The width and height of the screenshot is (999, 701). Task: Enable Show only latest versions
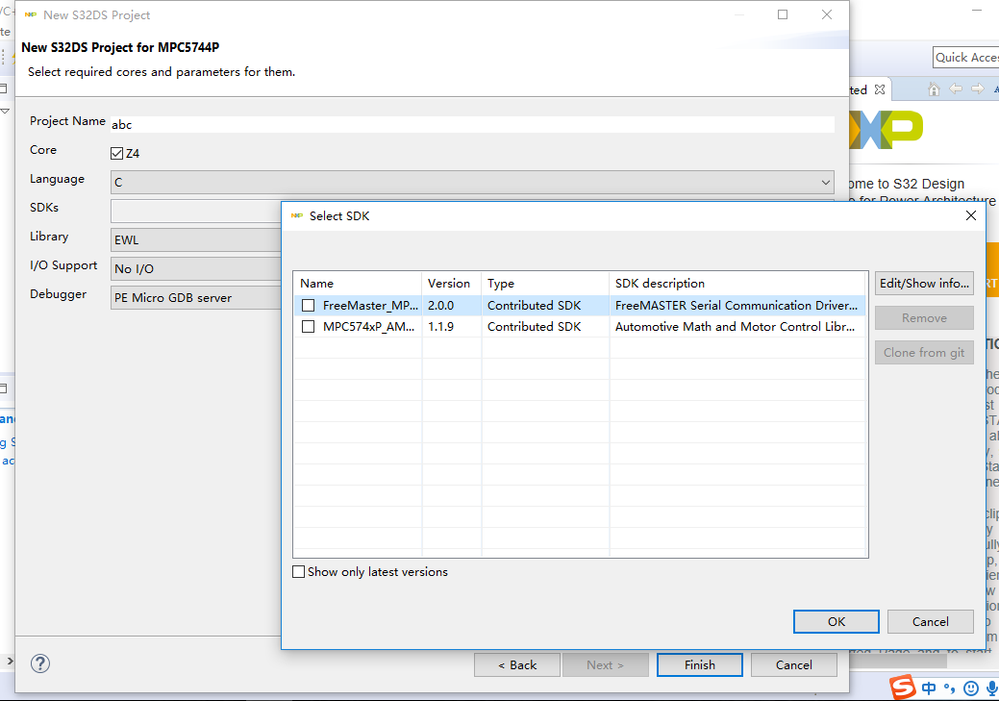point(298,572)
